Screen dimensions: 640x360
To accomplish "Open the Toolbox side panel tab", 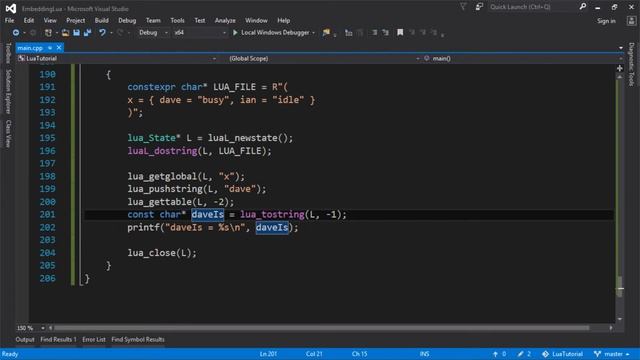I will tap(8, 53).
